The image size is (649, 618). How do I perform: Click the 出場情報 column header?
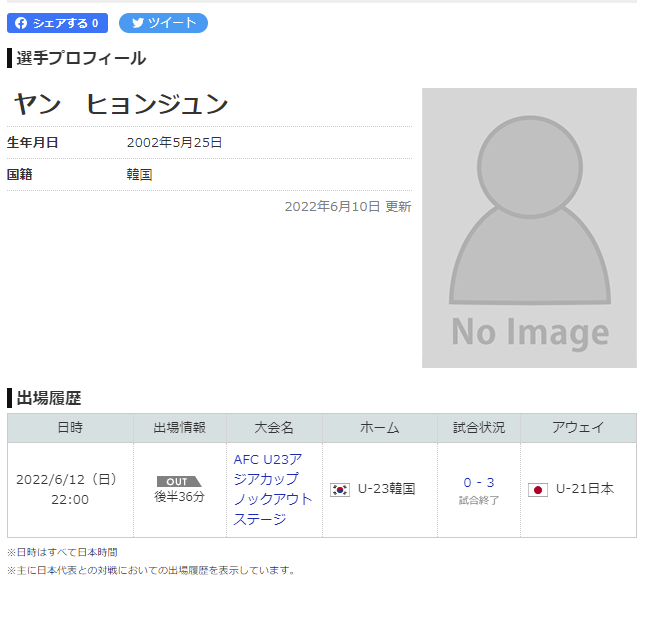pos(179,428)
